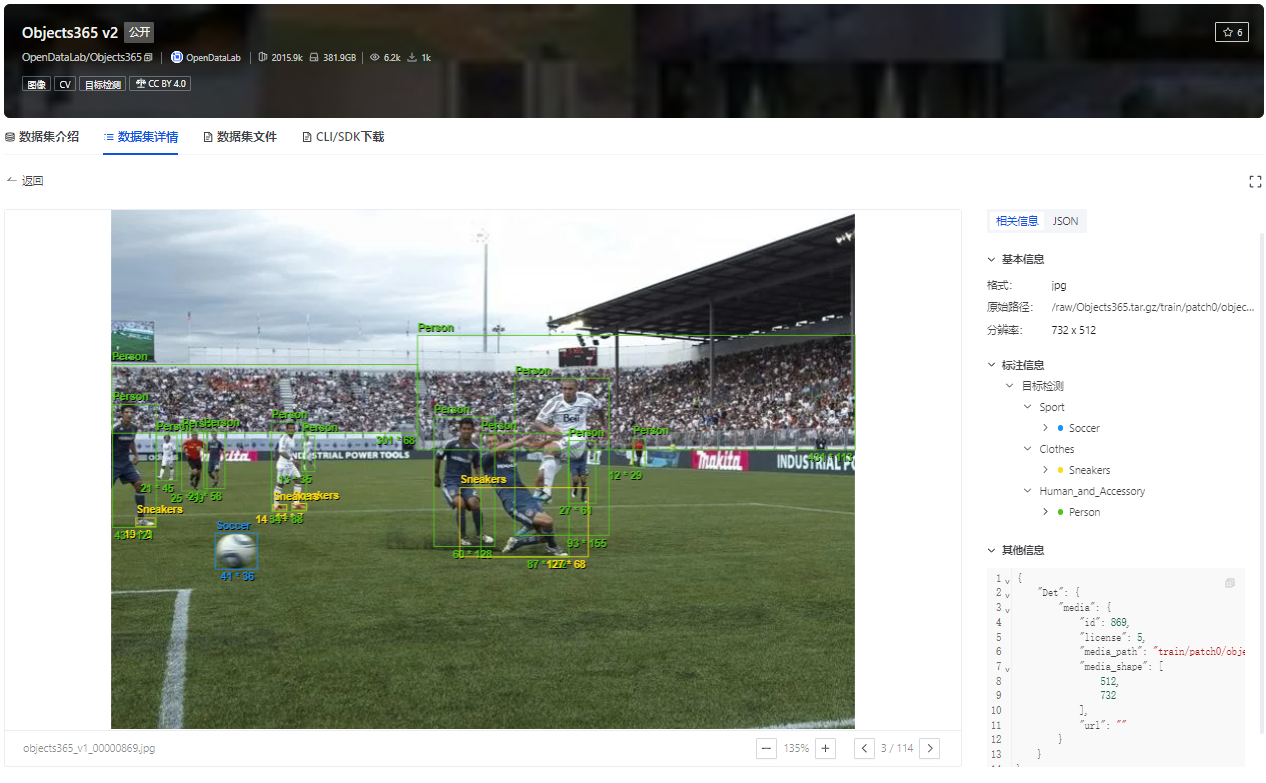This screenshot has height=783, width=1266.
Task: Select the 相关信息 panel tab
Action: tap(1017, 221)
